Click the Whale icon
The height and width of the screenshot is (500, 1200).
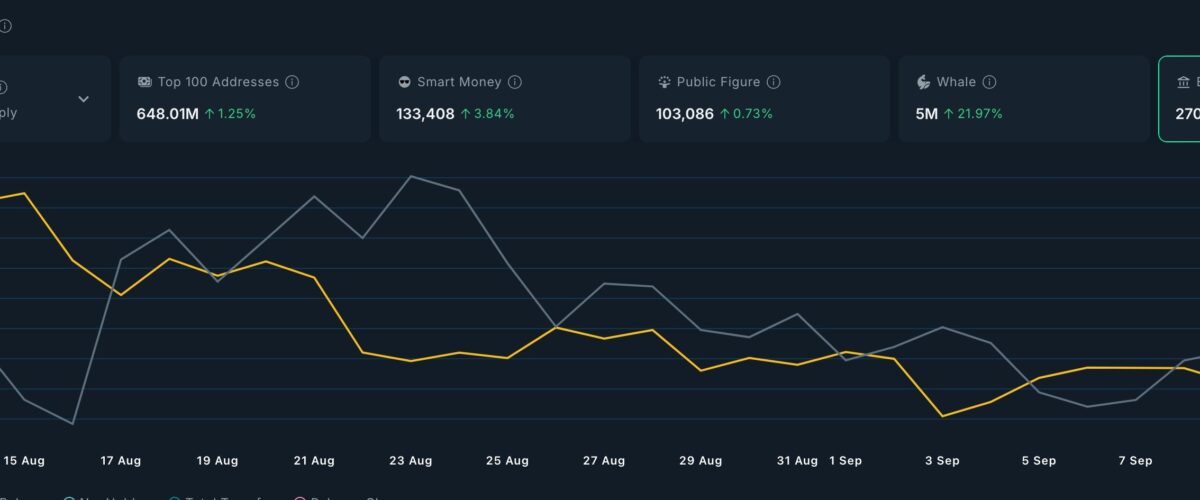click(x=923, y=82)
